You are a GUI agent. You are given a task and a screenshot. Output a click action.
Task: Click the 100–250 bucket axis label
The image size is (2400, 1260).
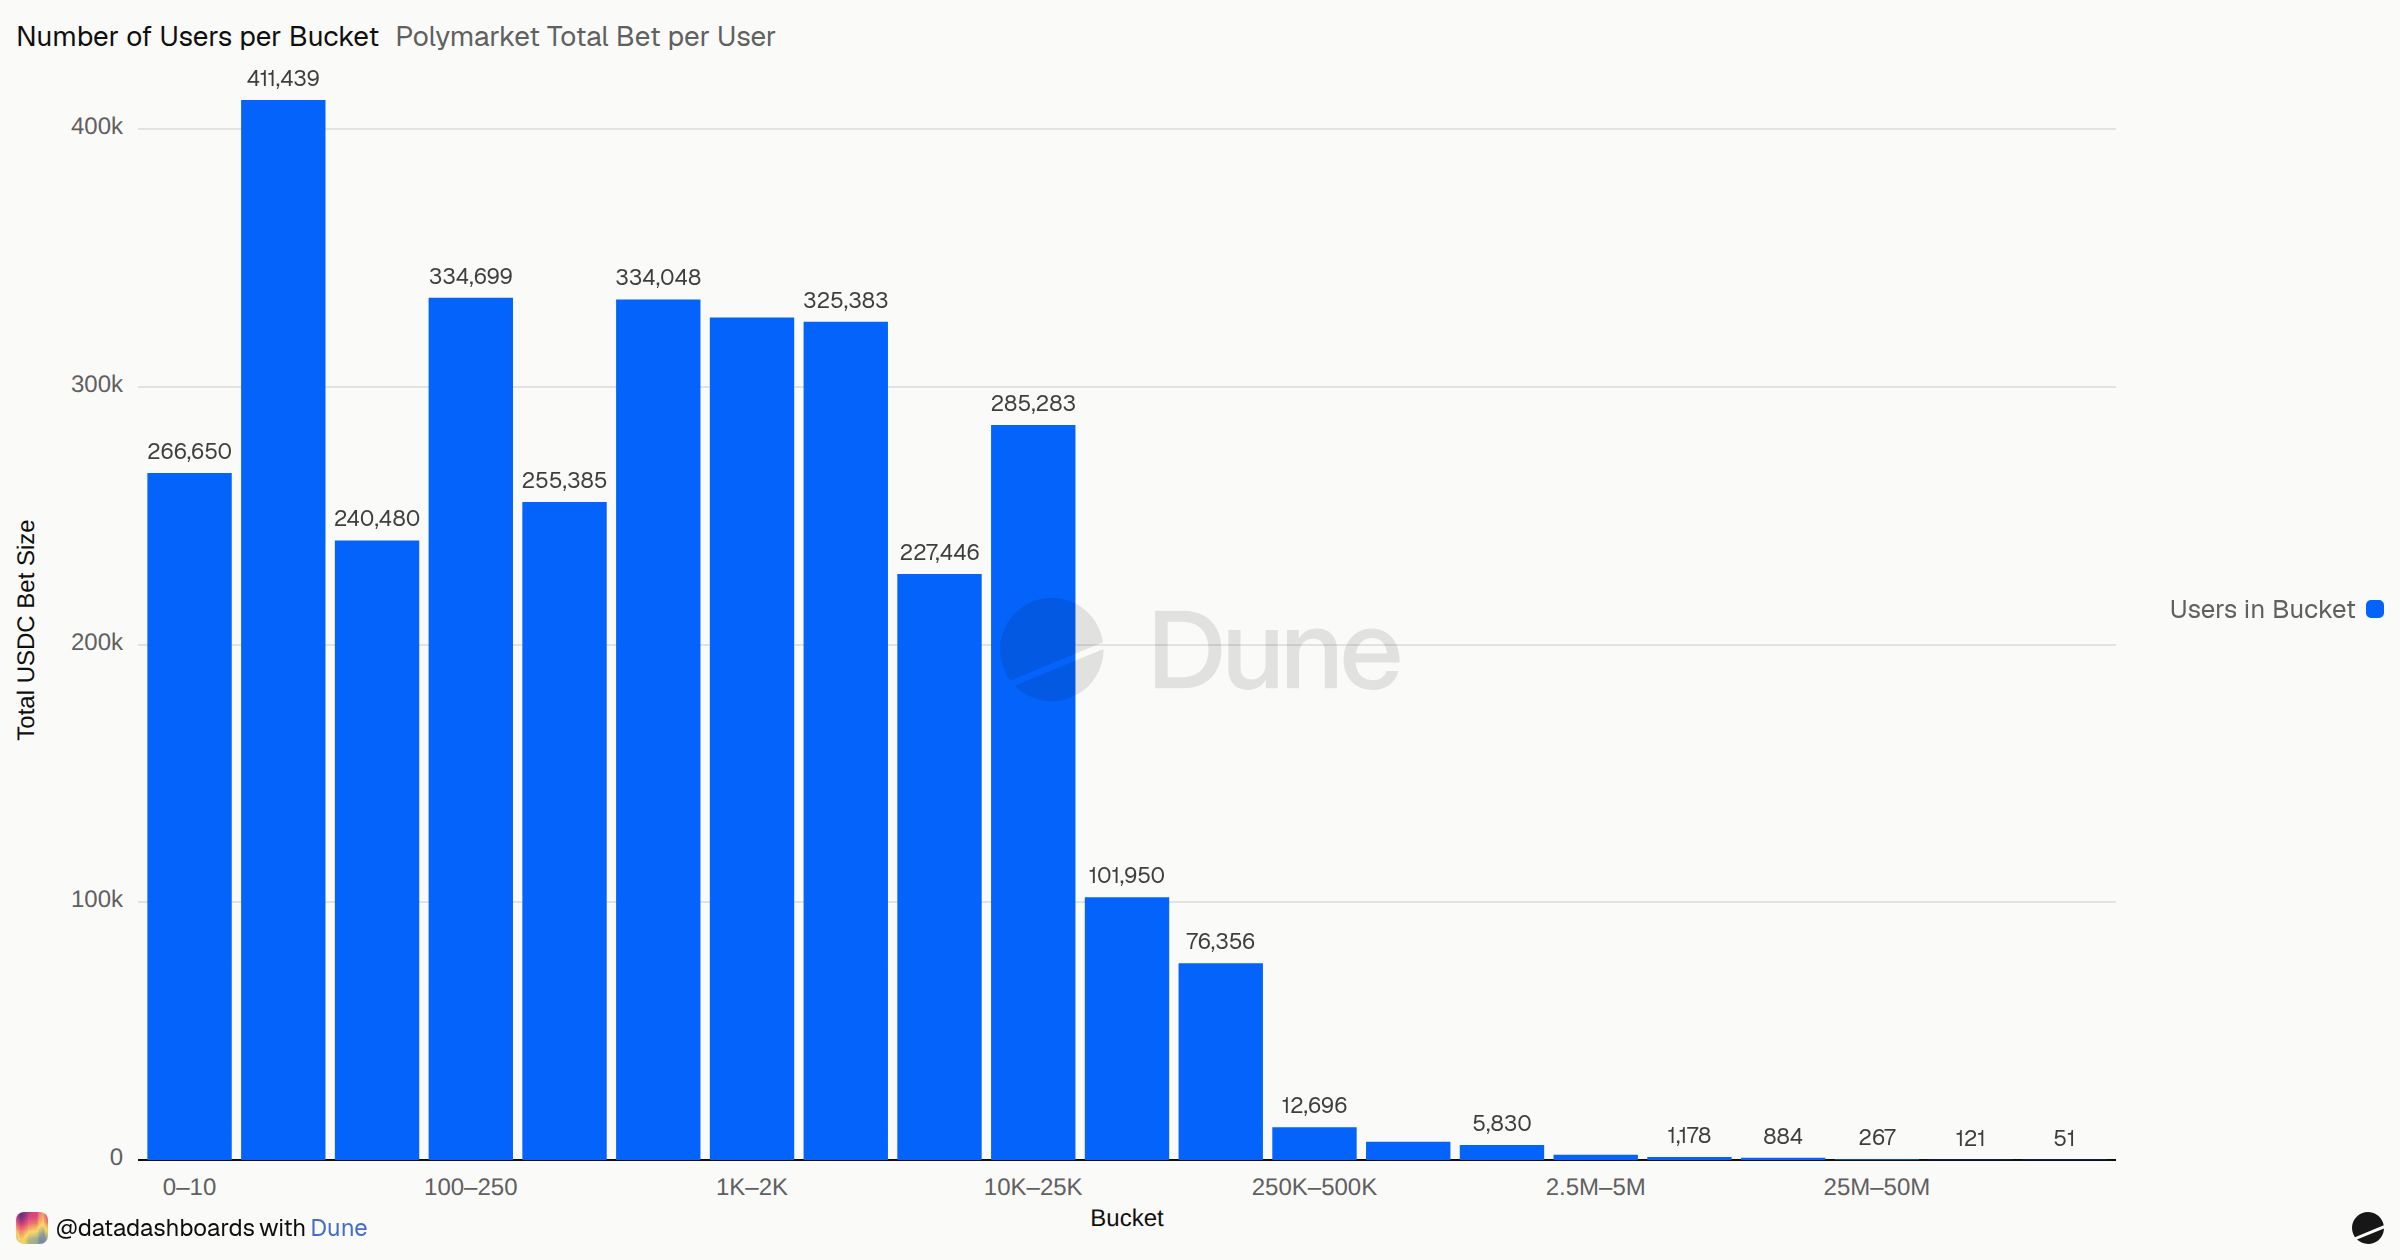[471, 1187]
